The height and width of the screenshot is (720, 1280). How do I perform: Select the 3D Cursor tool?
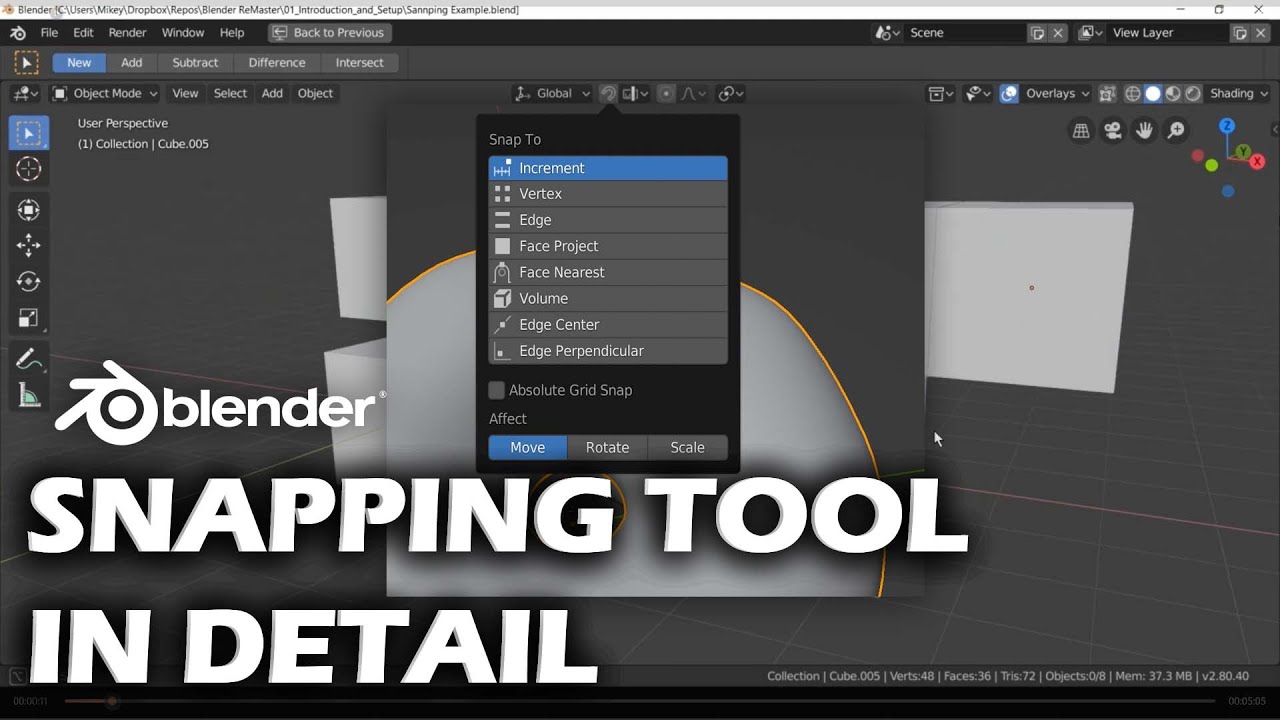(x=29, y=169)
